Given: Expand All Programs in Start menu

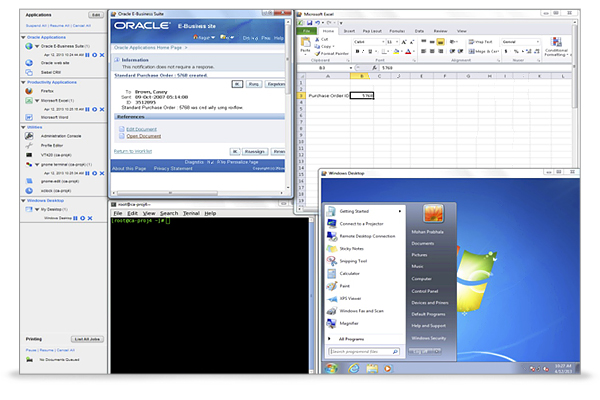Looking at the screenshot, I should point(351,339).
